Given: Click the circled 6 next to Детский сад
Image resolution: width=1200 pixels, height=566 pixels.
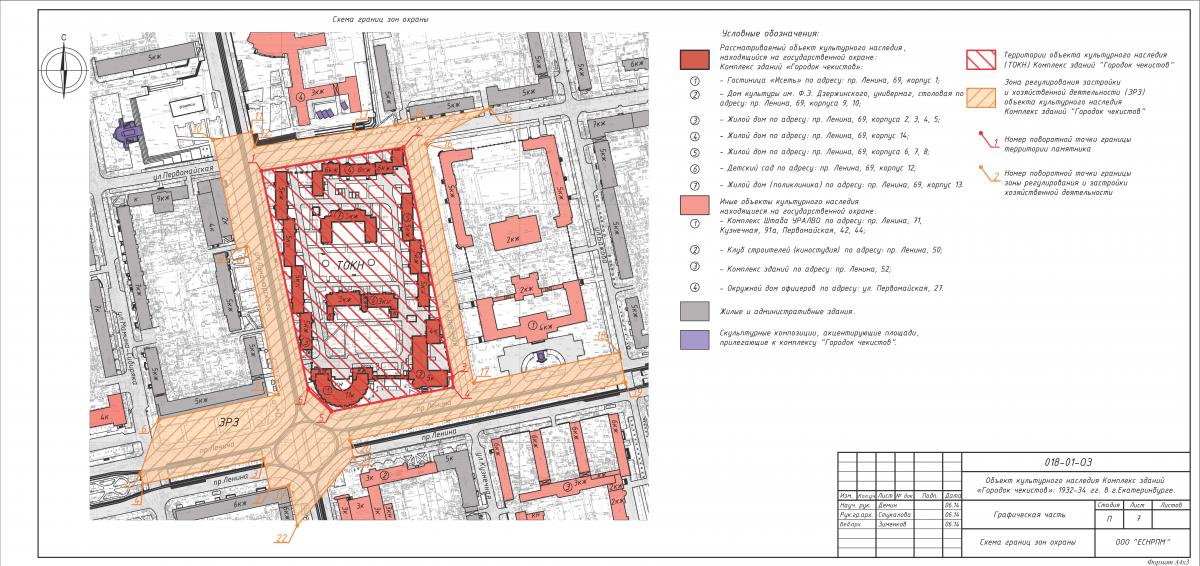Looking at the screenshot, I should 694,170.
